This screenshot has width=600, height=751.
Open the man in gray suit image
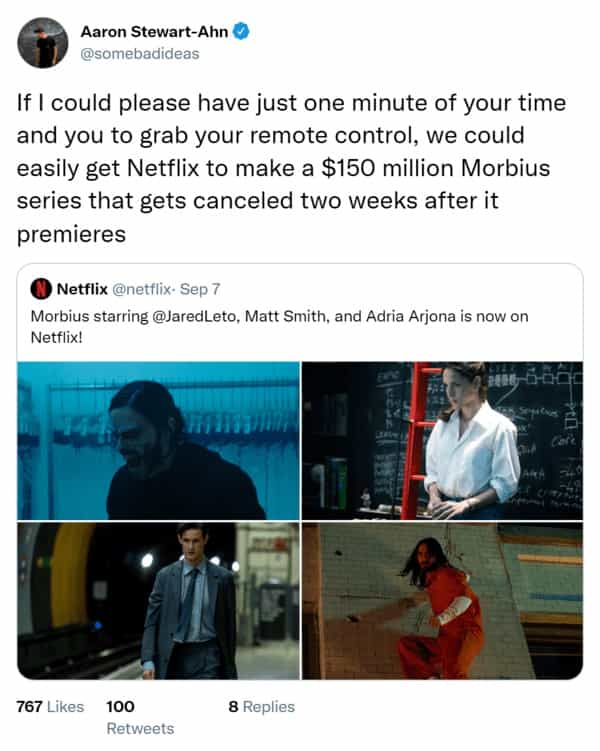click(x=158, y=601)
